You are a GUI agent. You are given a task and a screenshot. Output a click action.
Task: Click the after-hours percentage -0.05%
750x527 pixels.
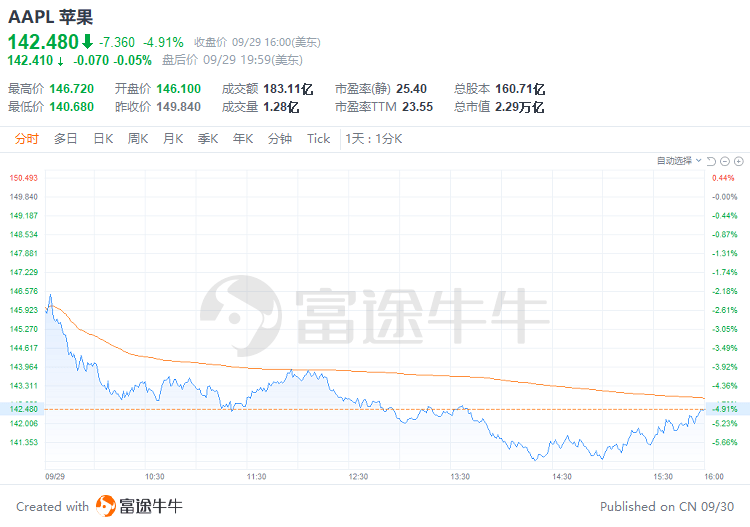pyautogui.click(x=132, y=60)
